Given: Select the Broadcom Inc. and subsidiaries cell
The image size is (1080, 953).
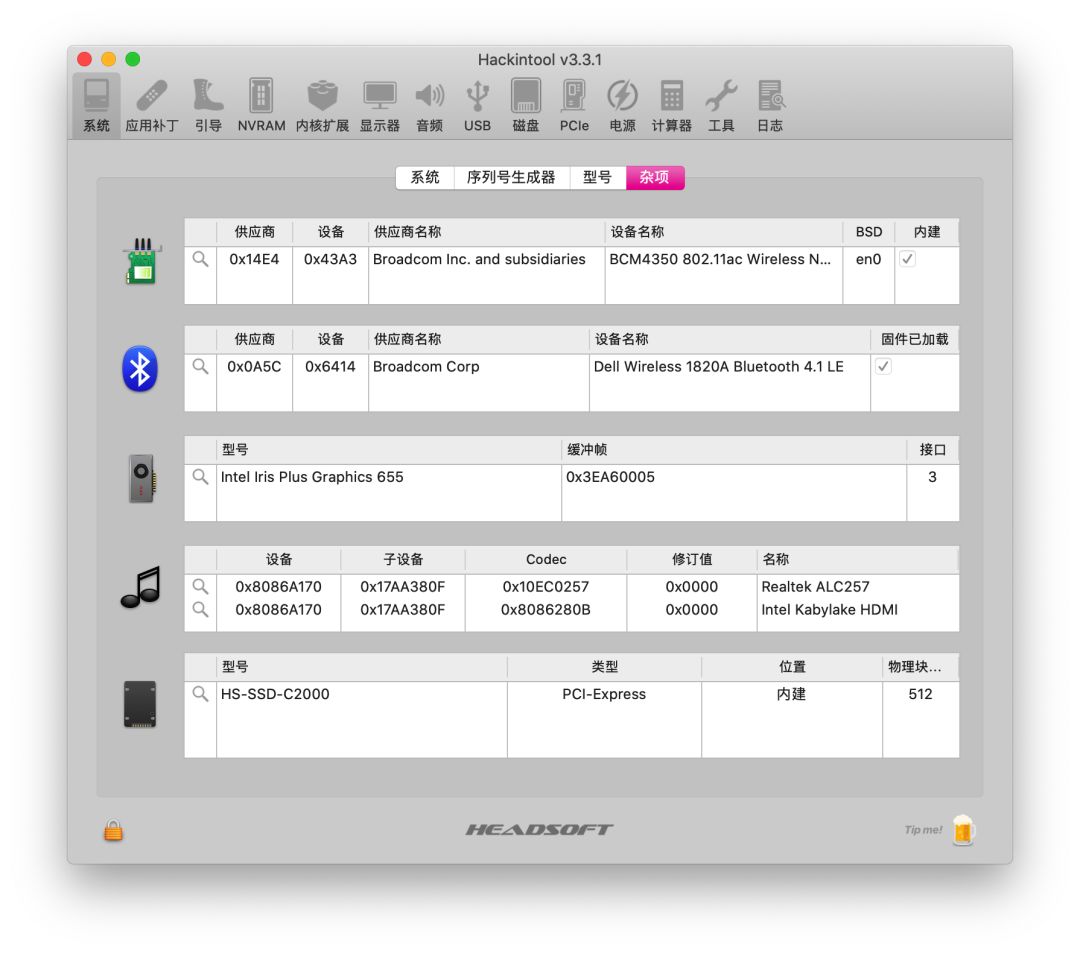Looking at the screenshot, I should point(486,259).
